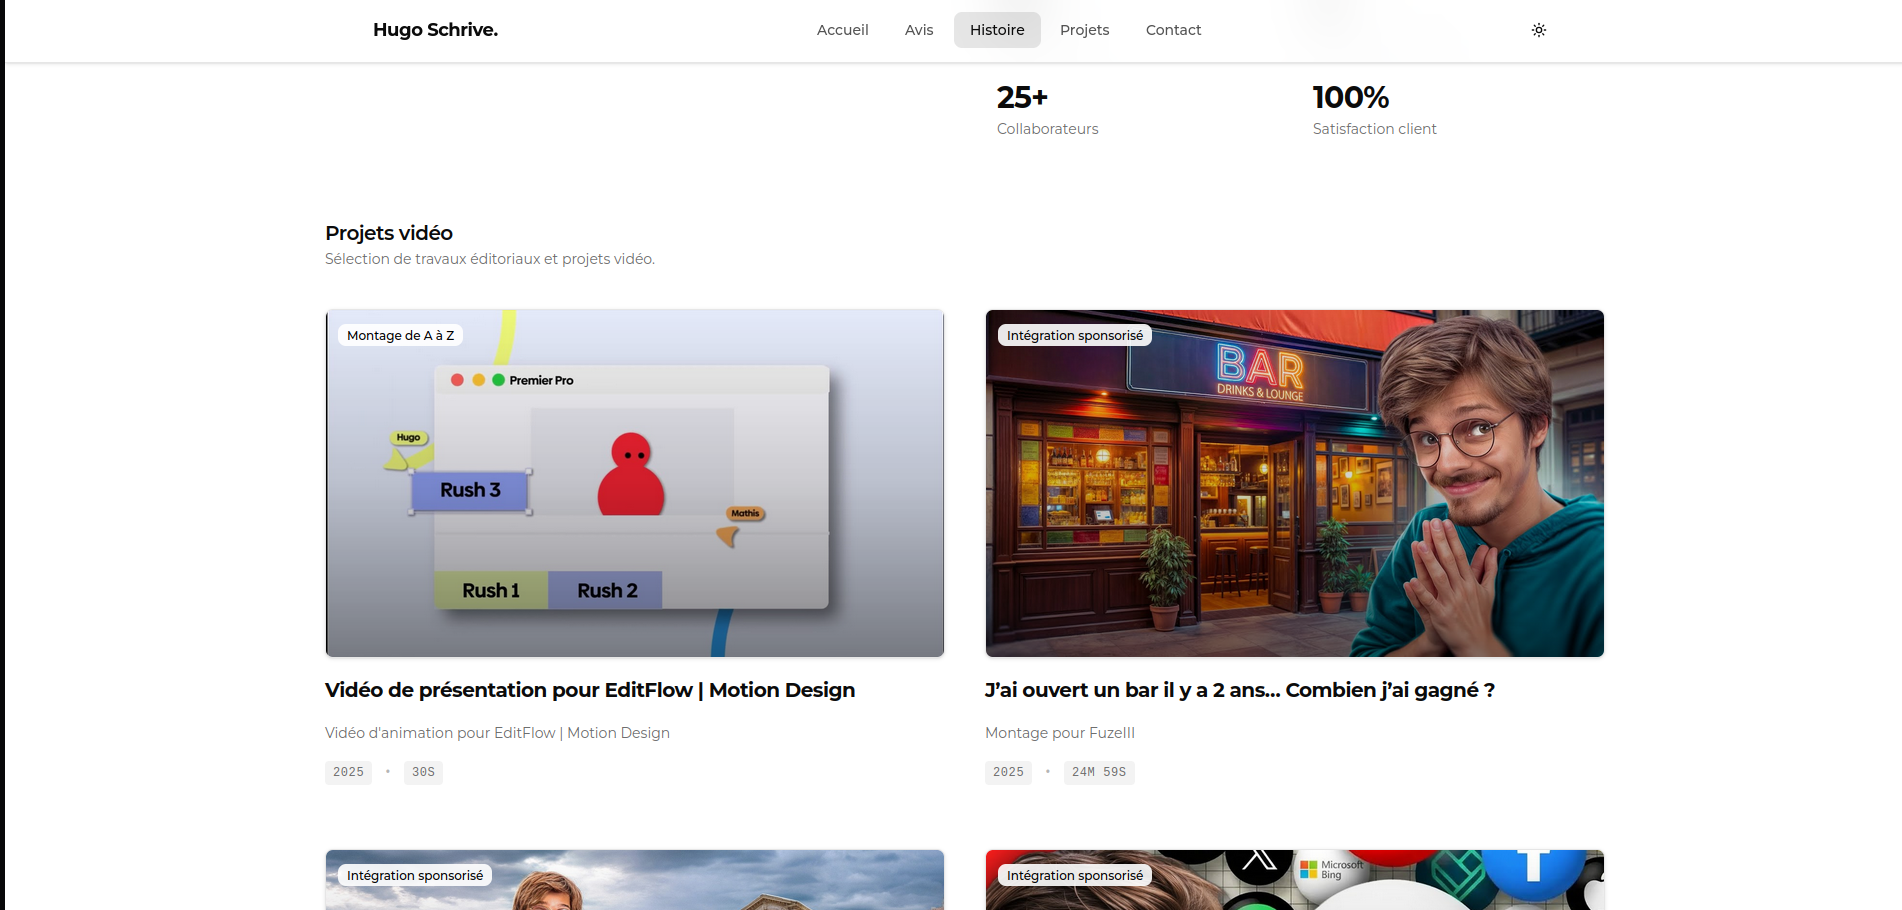Click the 24M 59S duration tag
The height and width of the screenshot is (910, 1902).
(x=1098, y=772)
